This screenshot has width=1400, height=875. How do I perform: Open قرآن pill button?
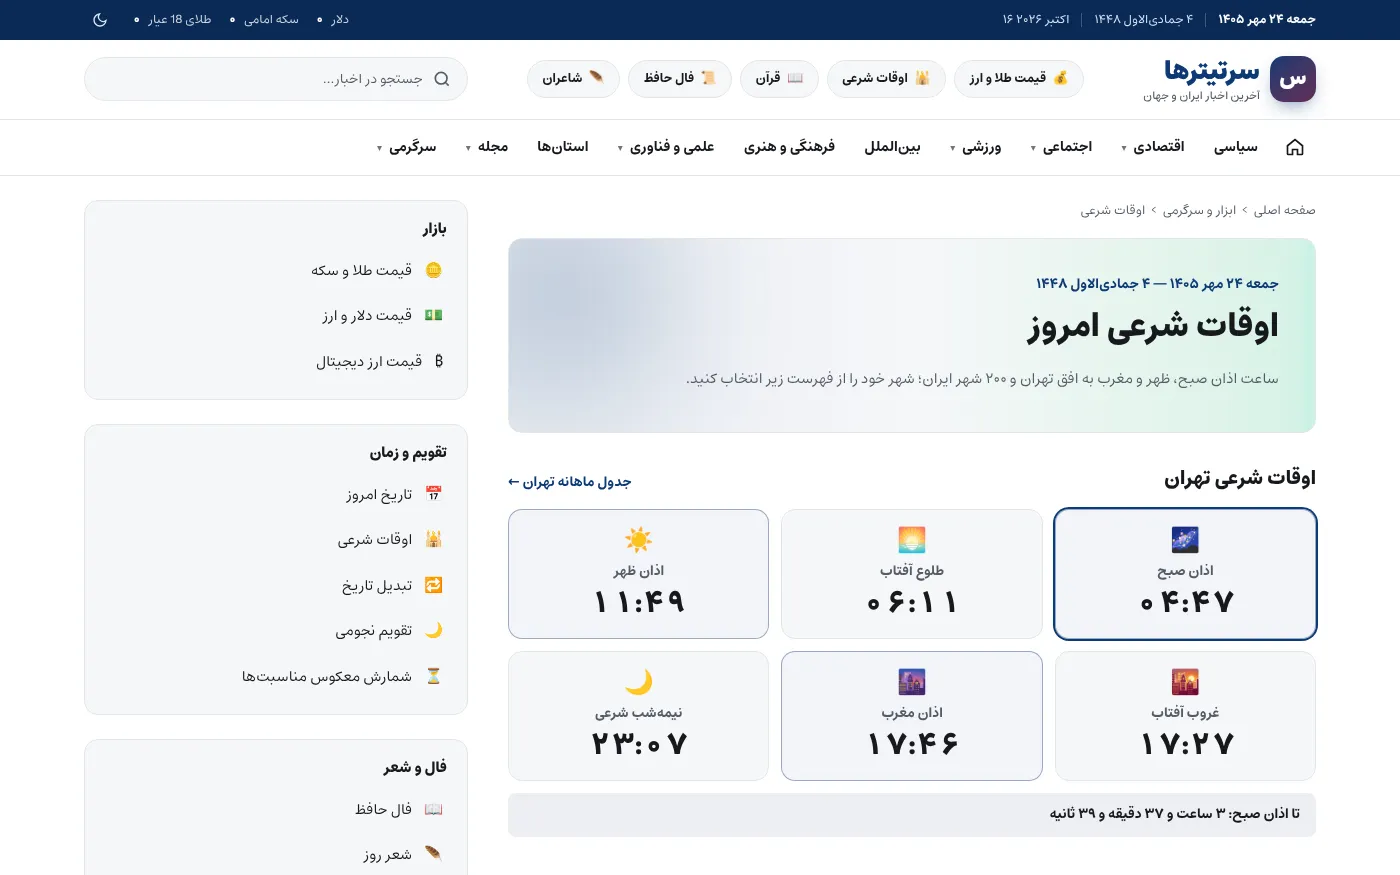tap(779, 78)
